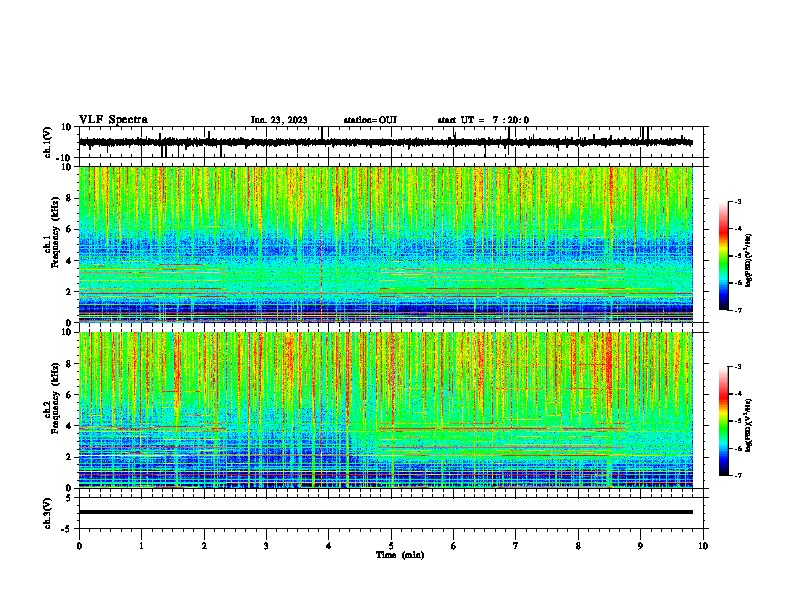Click time-axis tick label "1"
Screen dimensions: 792x612
[x=141, y=546]
